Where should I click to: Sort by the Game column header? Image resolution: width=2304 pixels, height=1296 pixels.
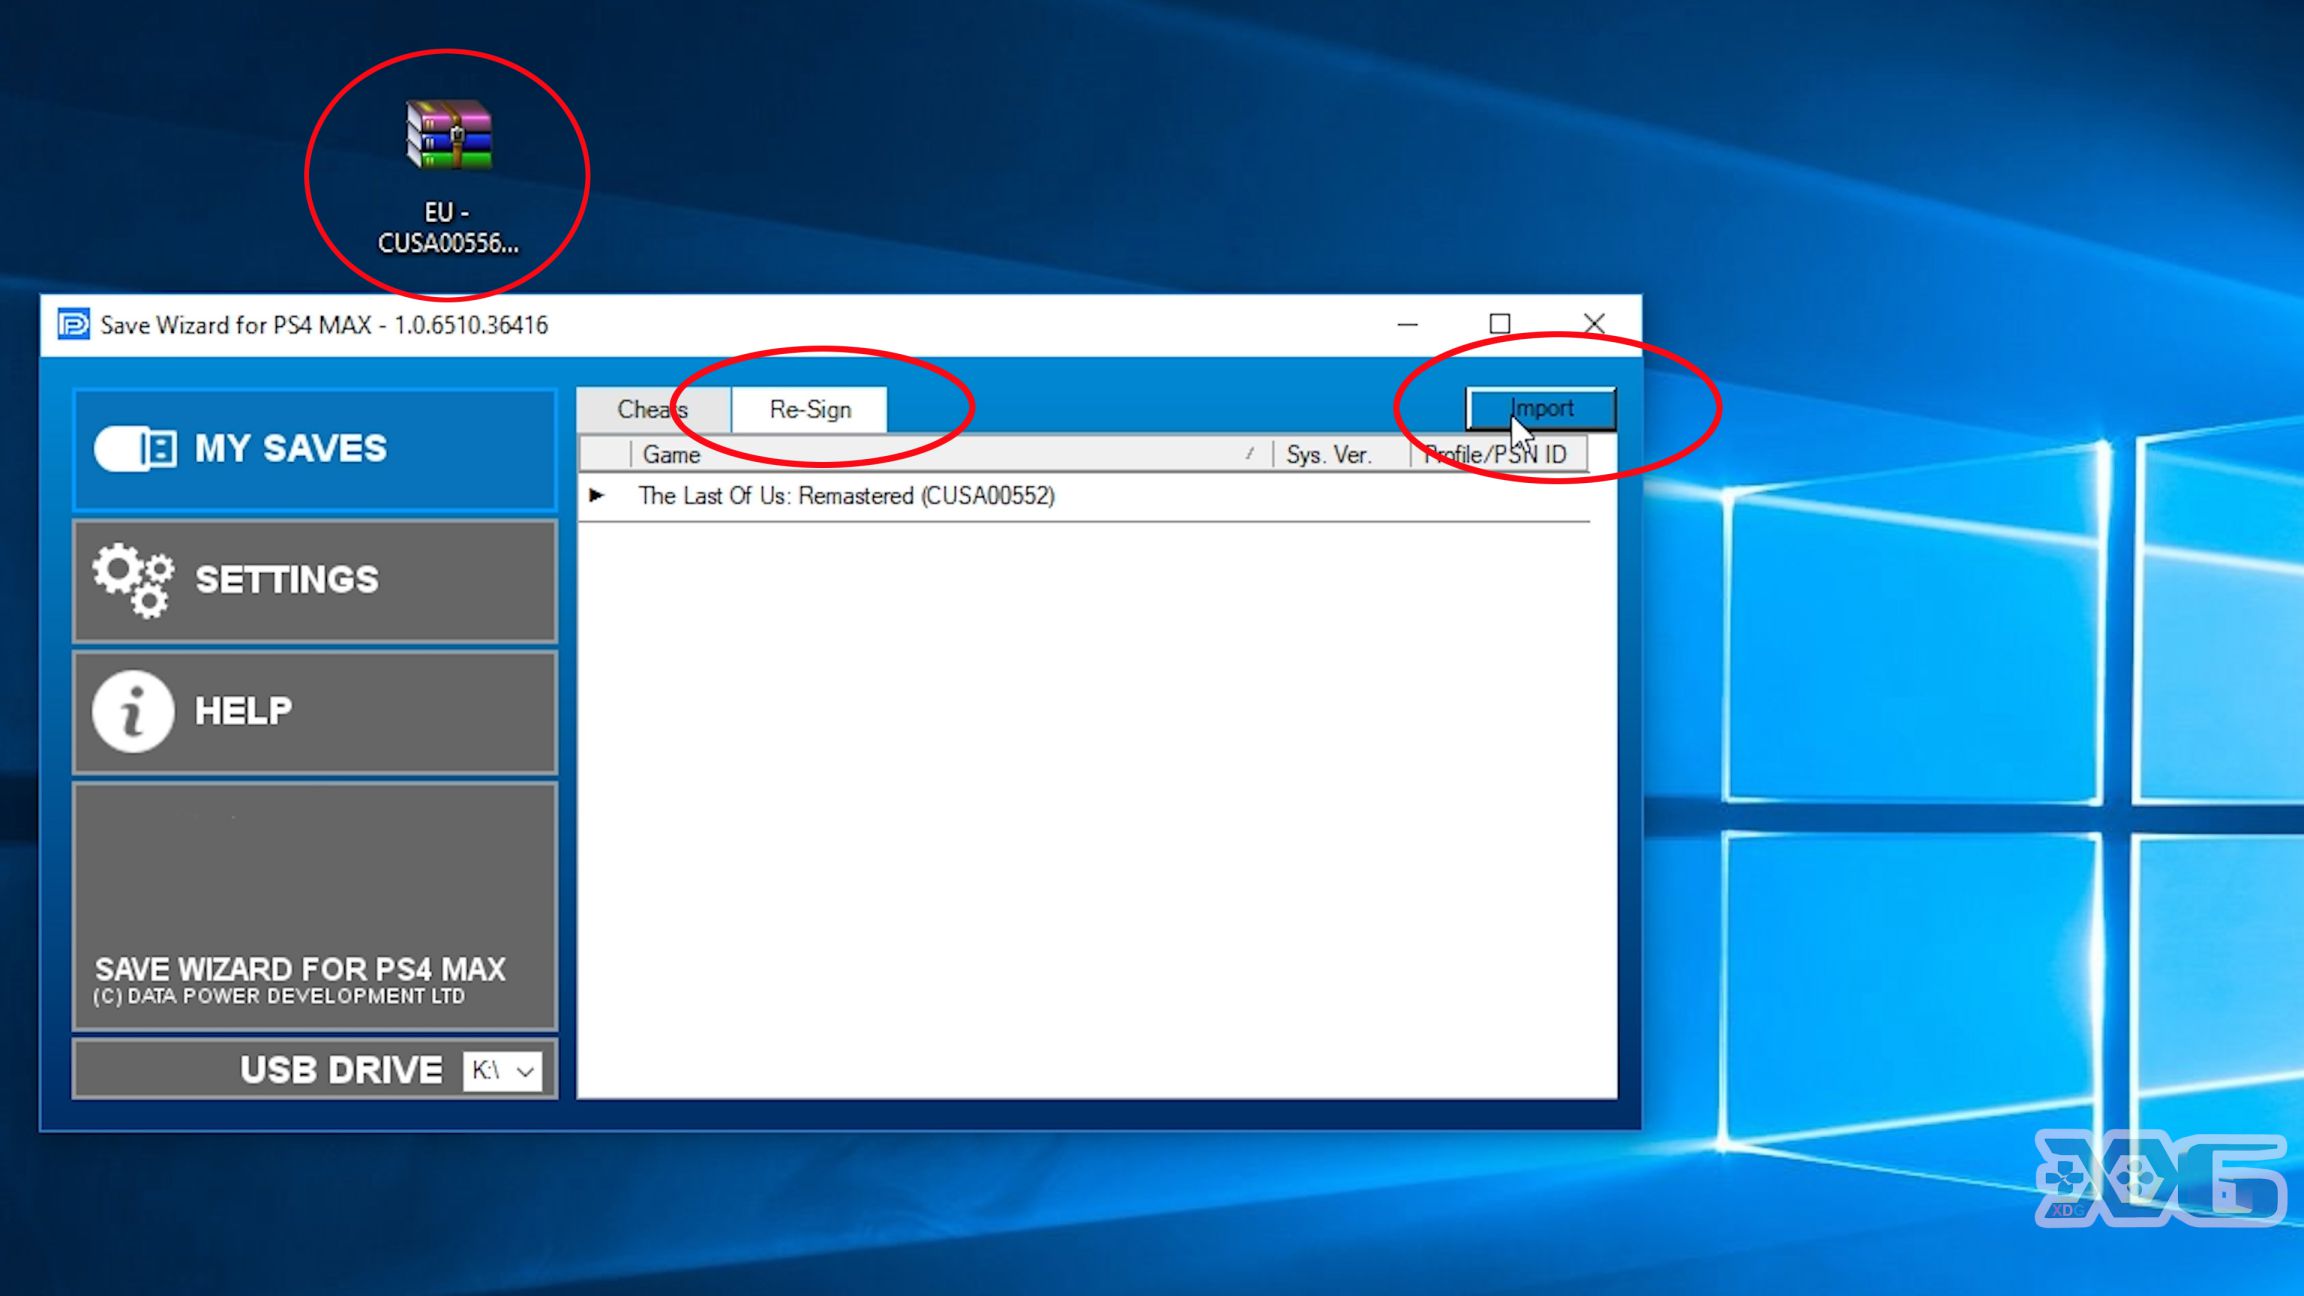(x=950, y=454)
